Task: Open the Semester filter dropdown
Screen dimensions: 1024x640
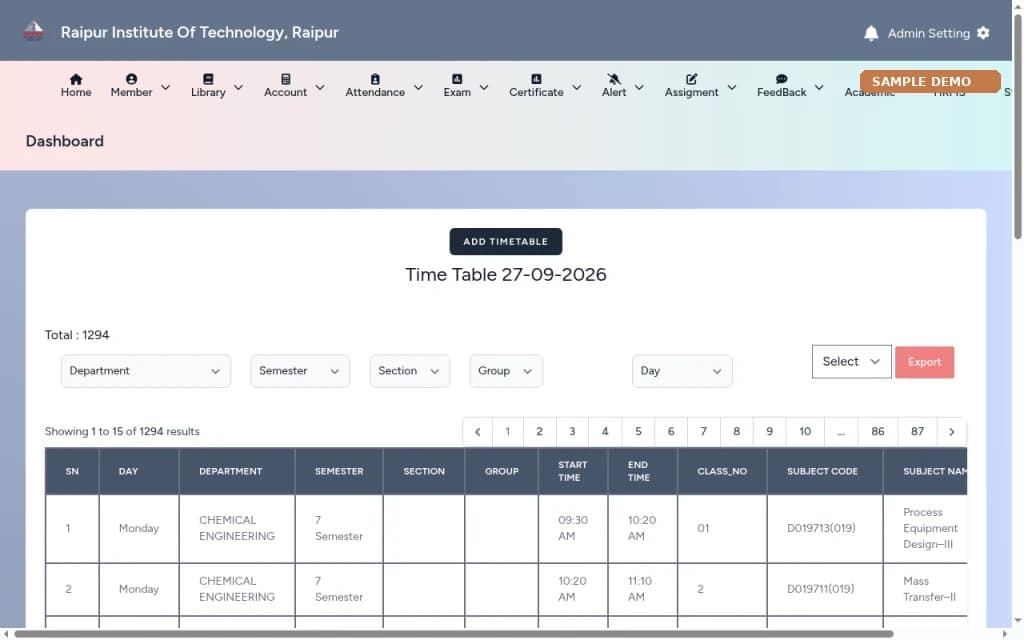Action: click(x=300, y=371)
